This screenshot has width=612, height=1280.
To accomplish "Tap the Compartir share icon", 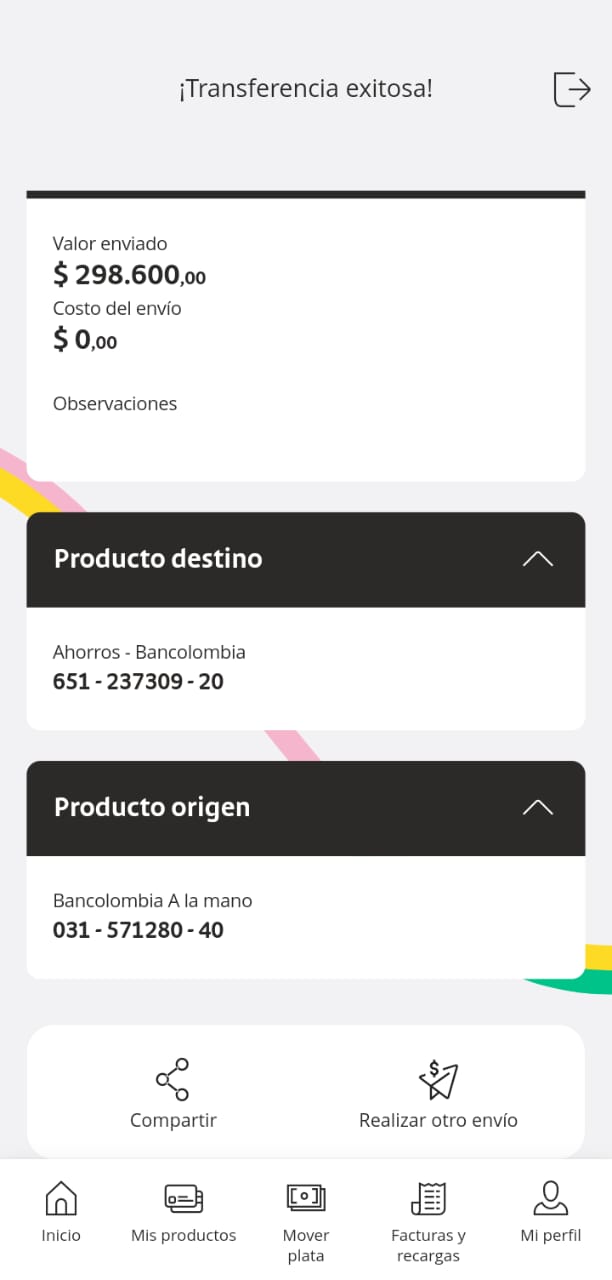I will pyautogui.click(x=172, y=1079).
